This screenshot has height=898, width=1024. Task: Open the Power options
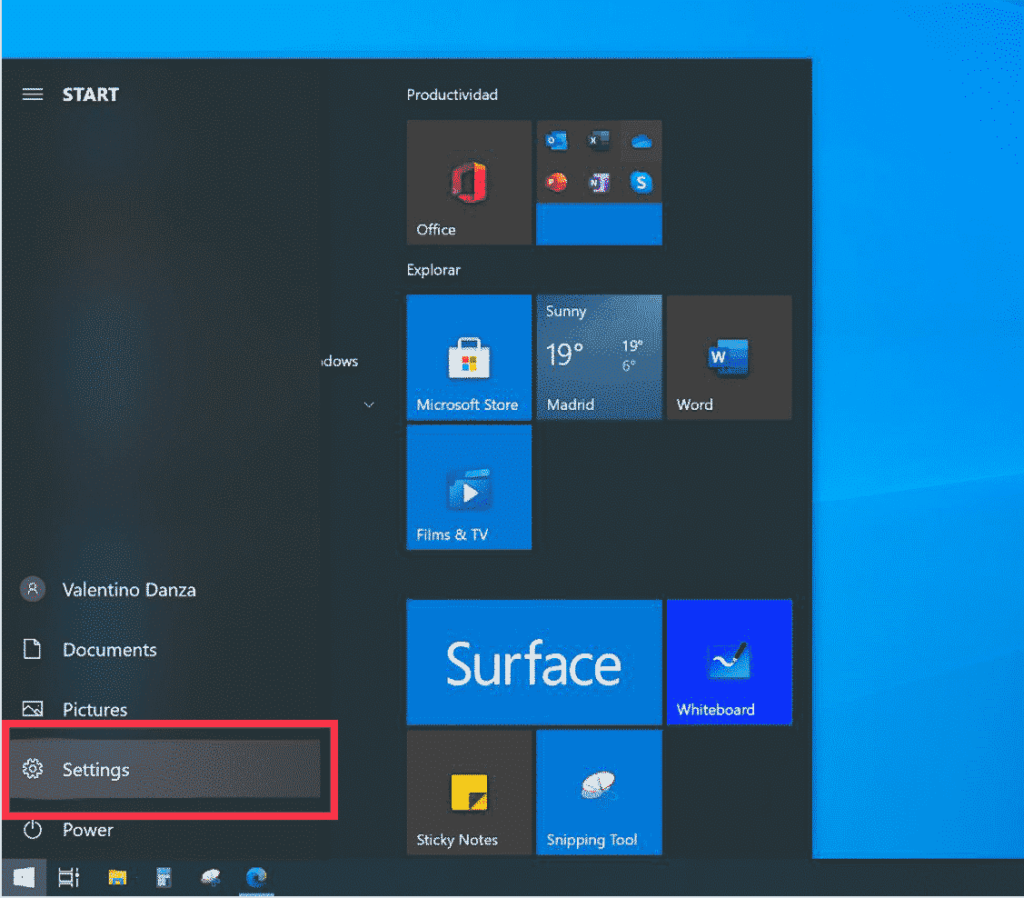(x=163, y=829)
